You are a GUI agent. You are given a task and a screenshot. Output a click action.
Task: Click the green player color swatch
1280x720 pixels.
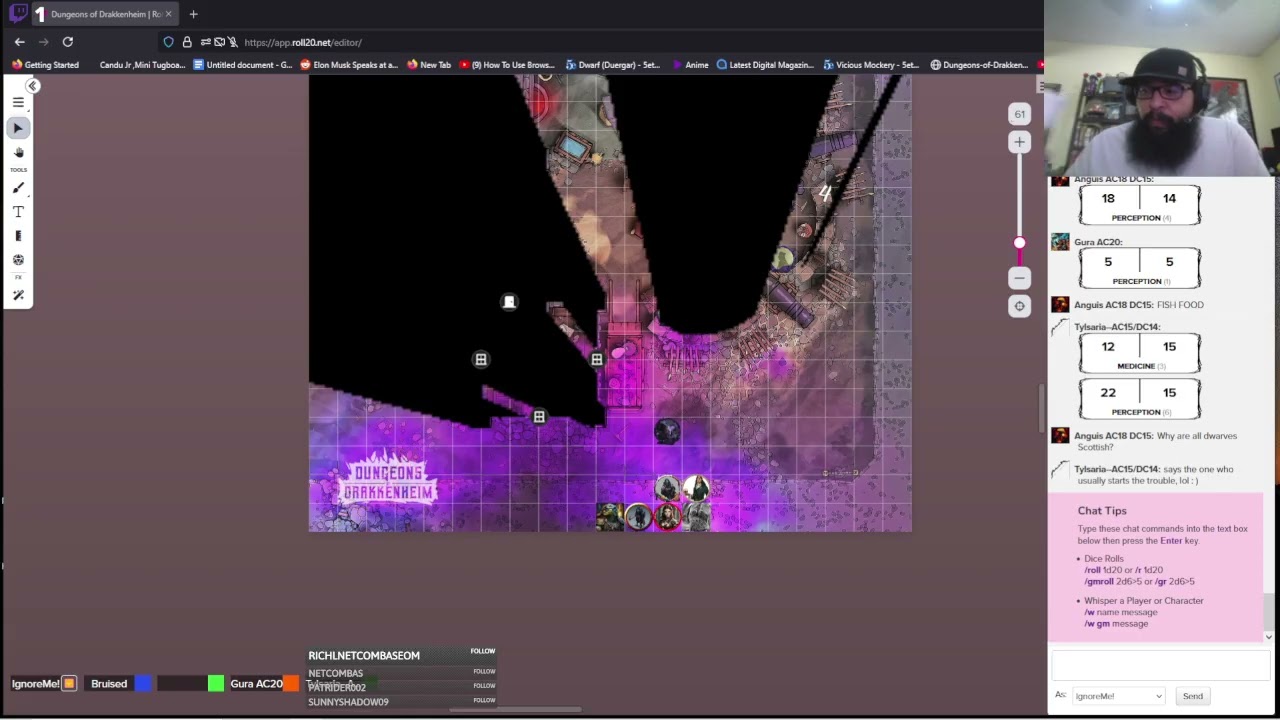216,684
